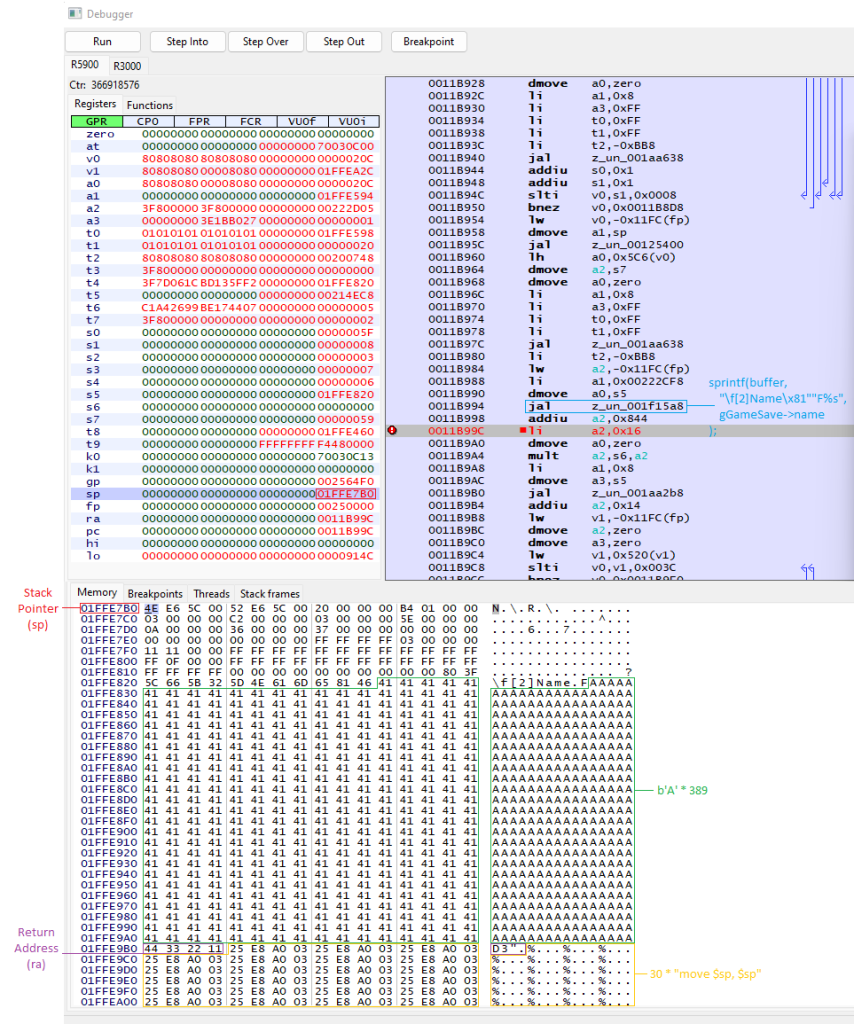The height and width of the screenshot is (1024, 854).
Task: Click the Step Out button
Action: click(343, 42)
